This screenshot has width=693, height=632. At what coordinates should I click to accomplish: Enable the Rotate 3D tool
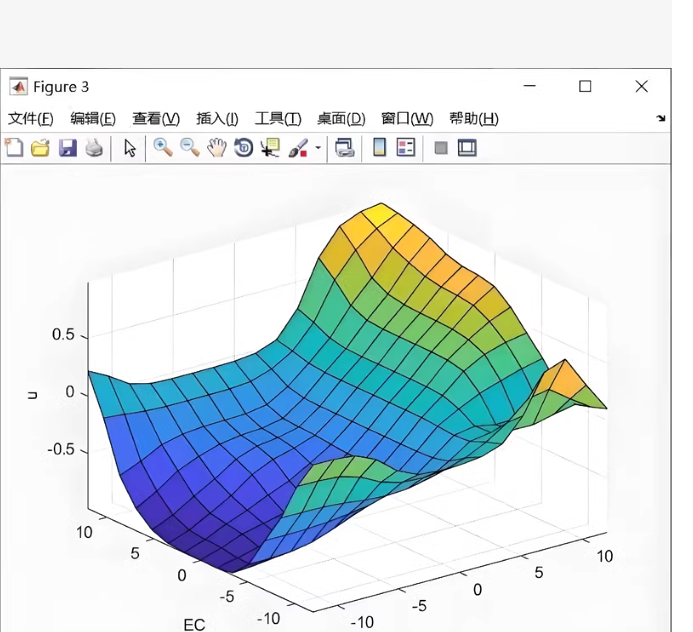(x=244, y=148)
